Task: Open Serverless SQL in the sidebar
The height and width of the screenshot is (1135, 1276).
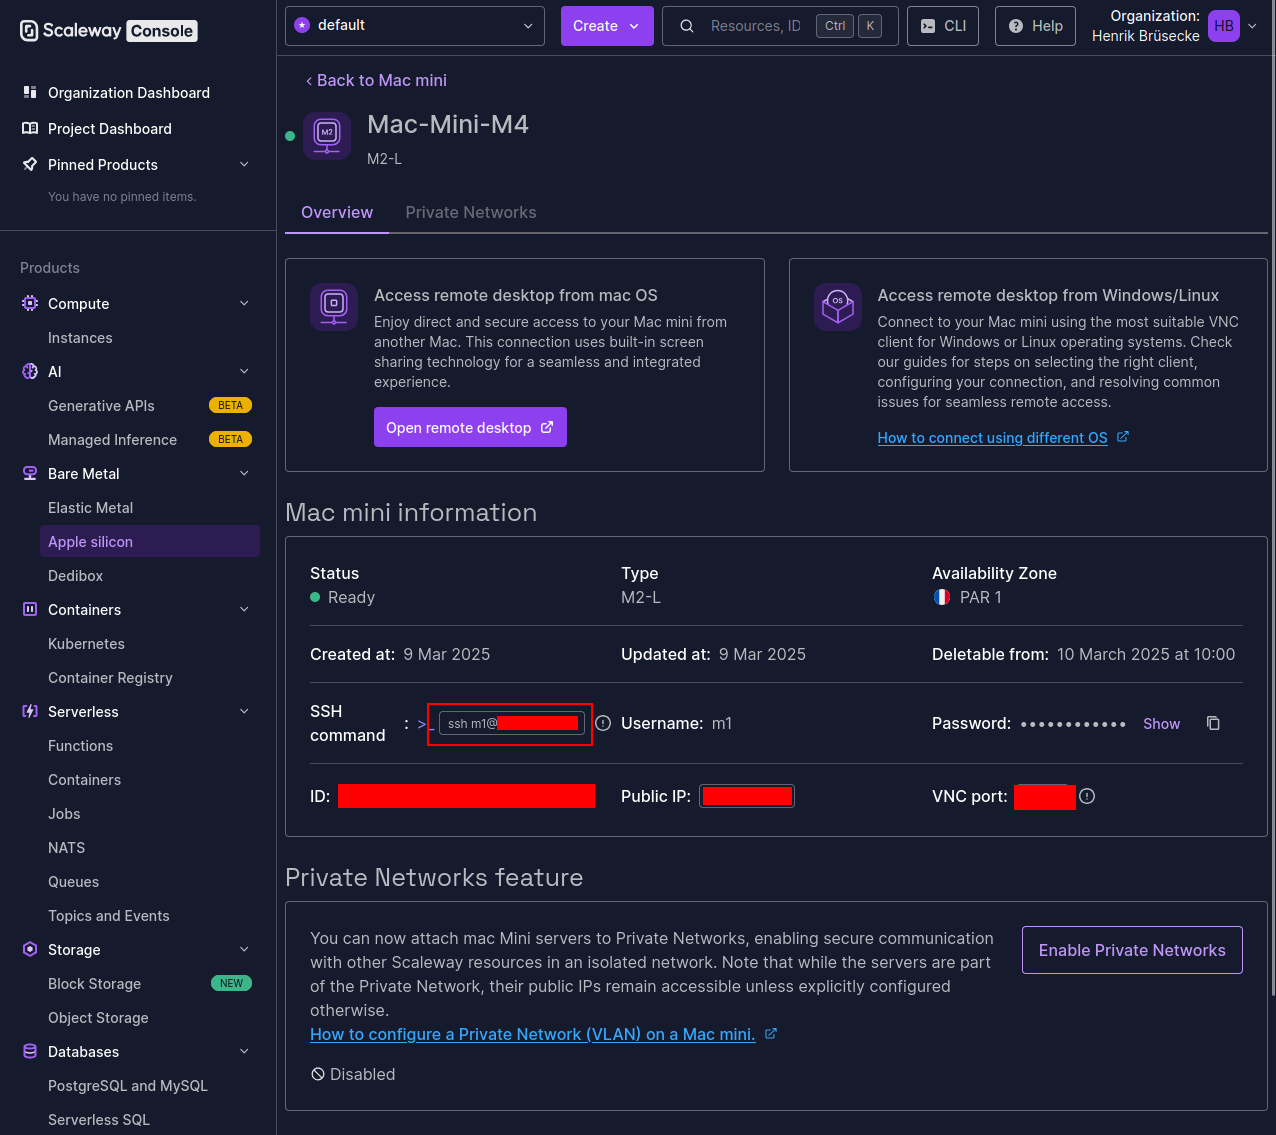Action: (x=99, y=1120)
